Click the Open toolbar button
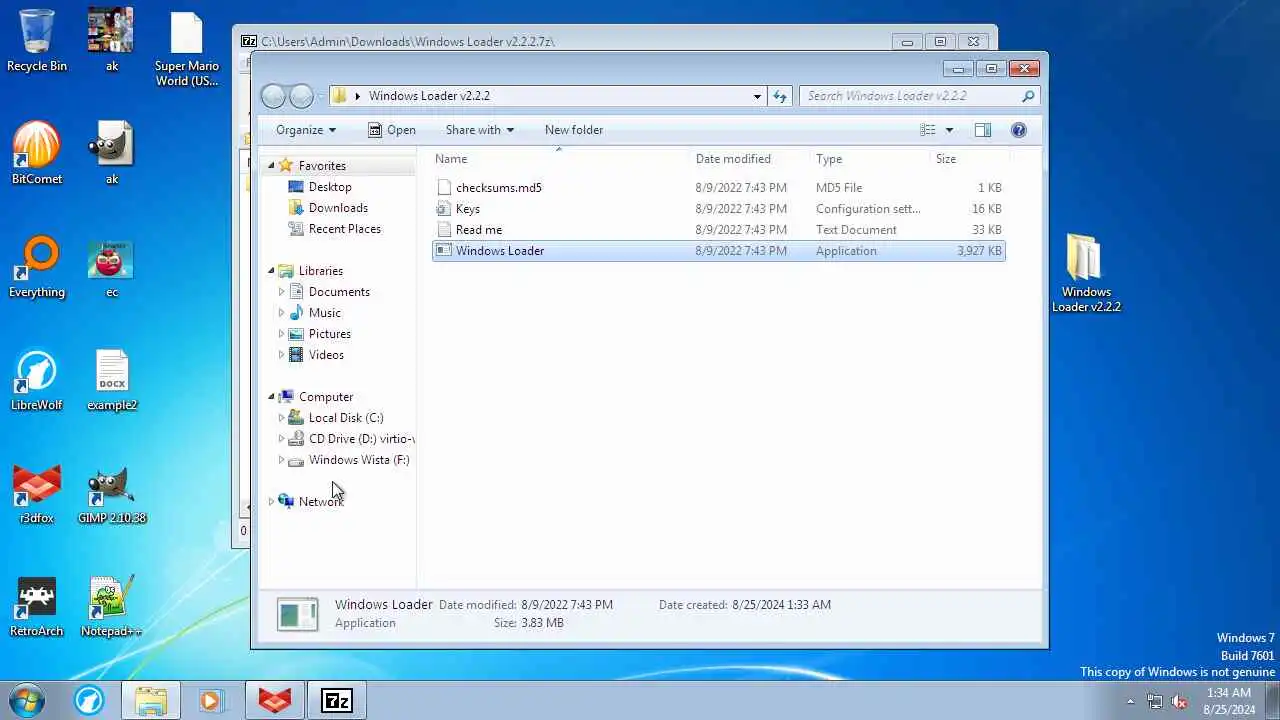1280x720 pixels. pyautogui.click(x=391, y=130)
